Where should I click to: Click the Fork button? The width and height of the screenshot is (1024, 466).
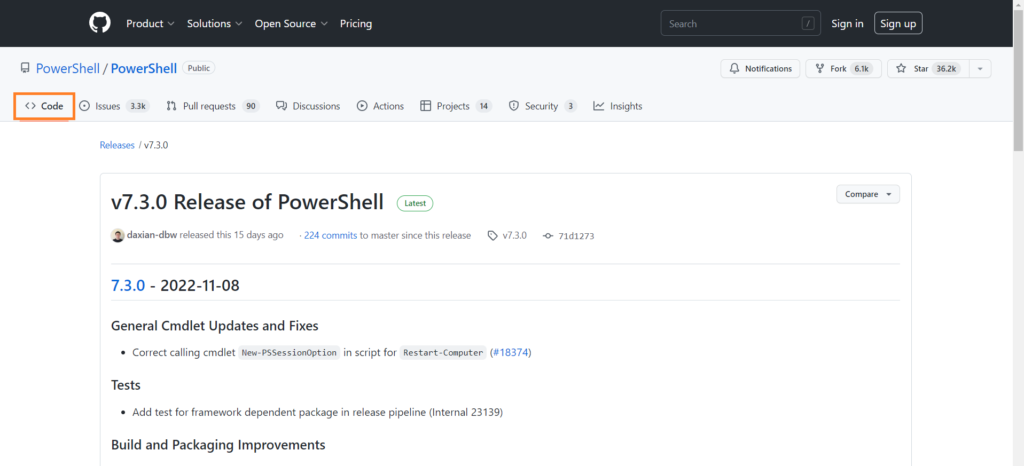(843, 69)
